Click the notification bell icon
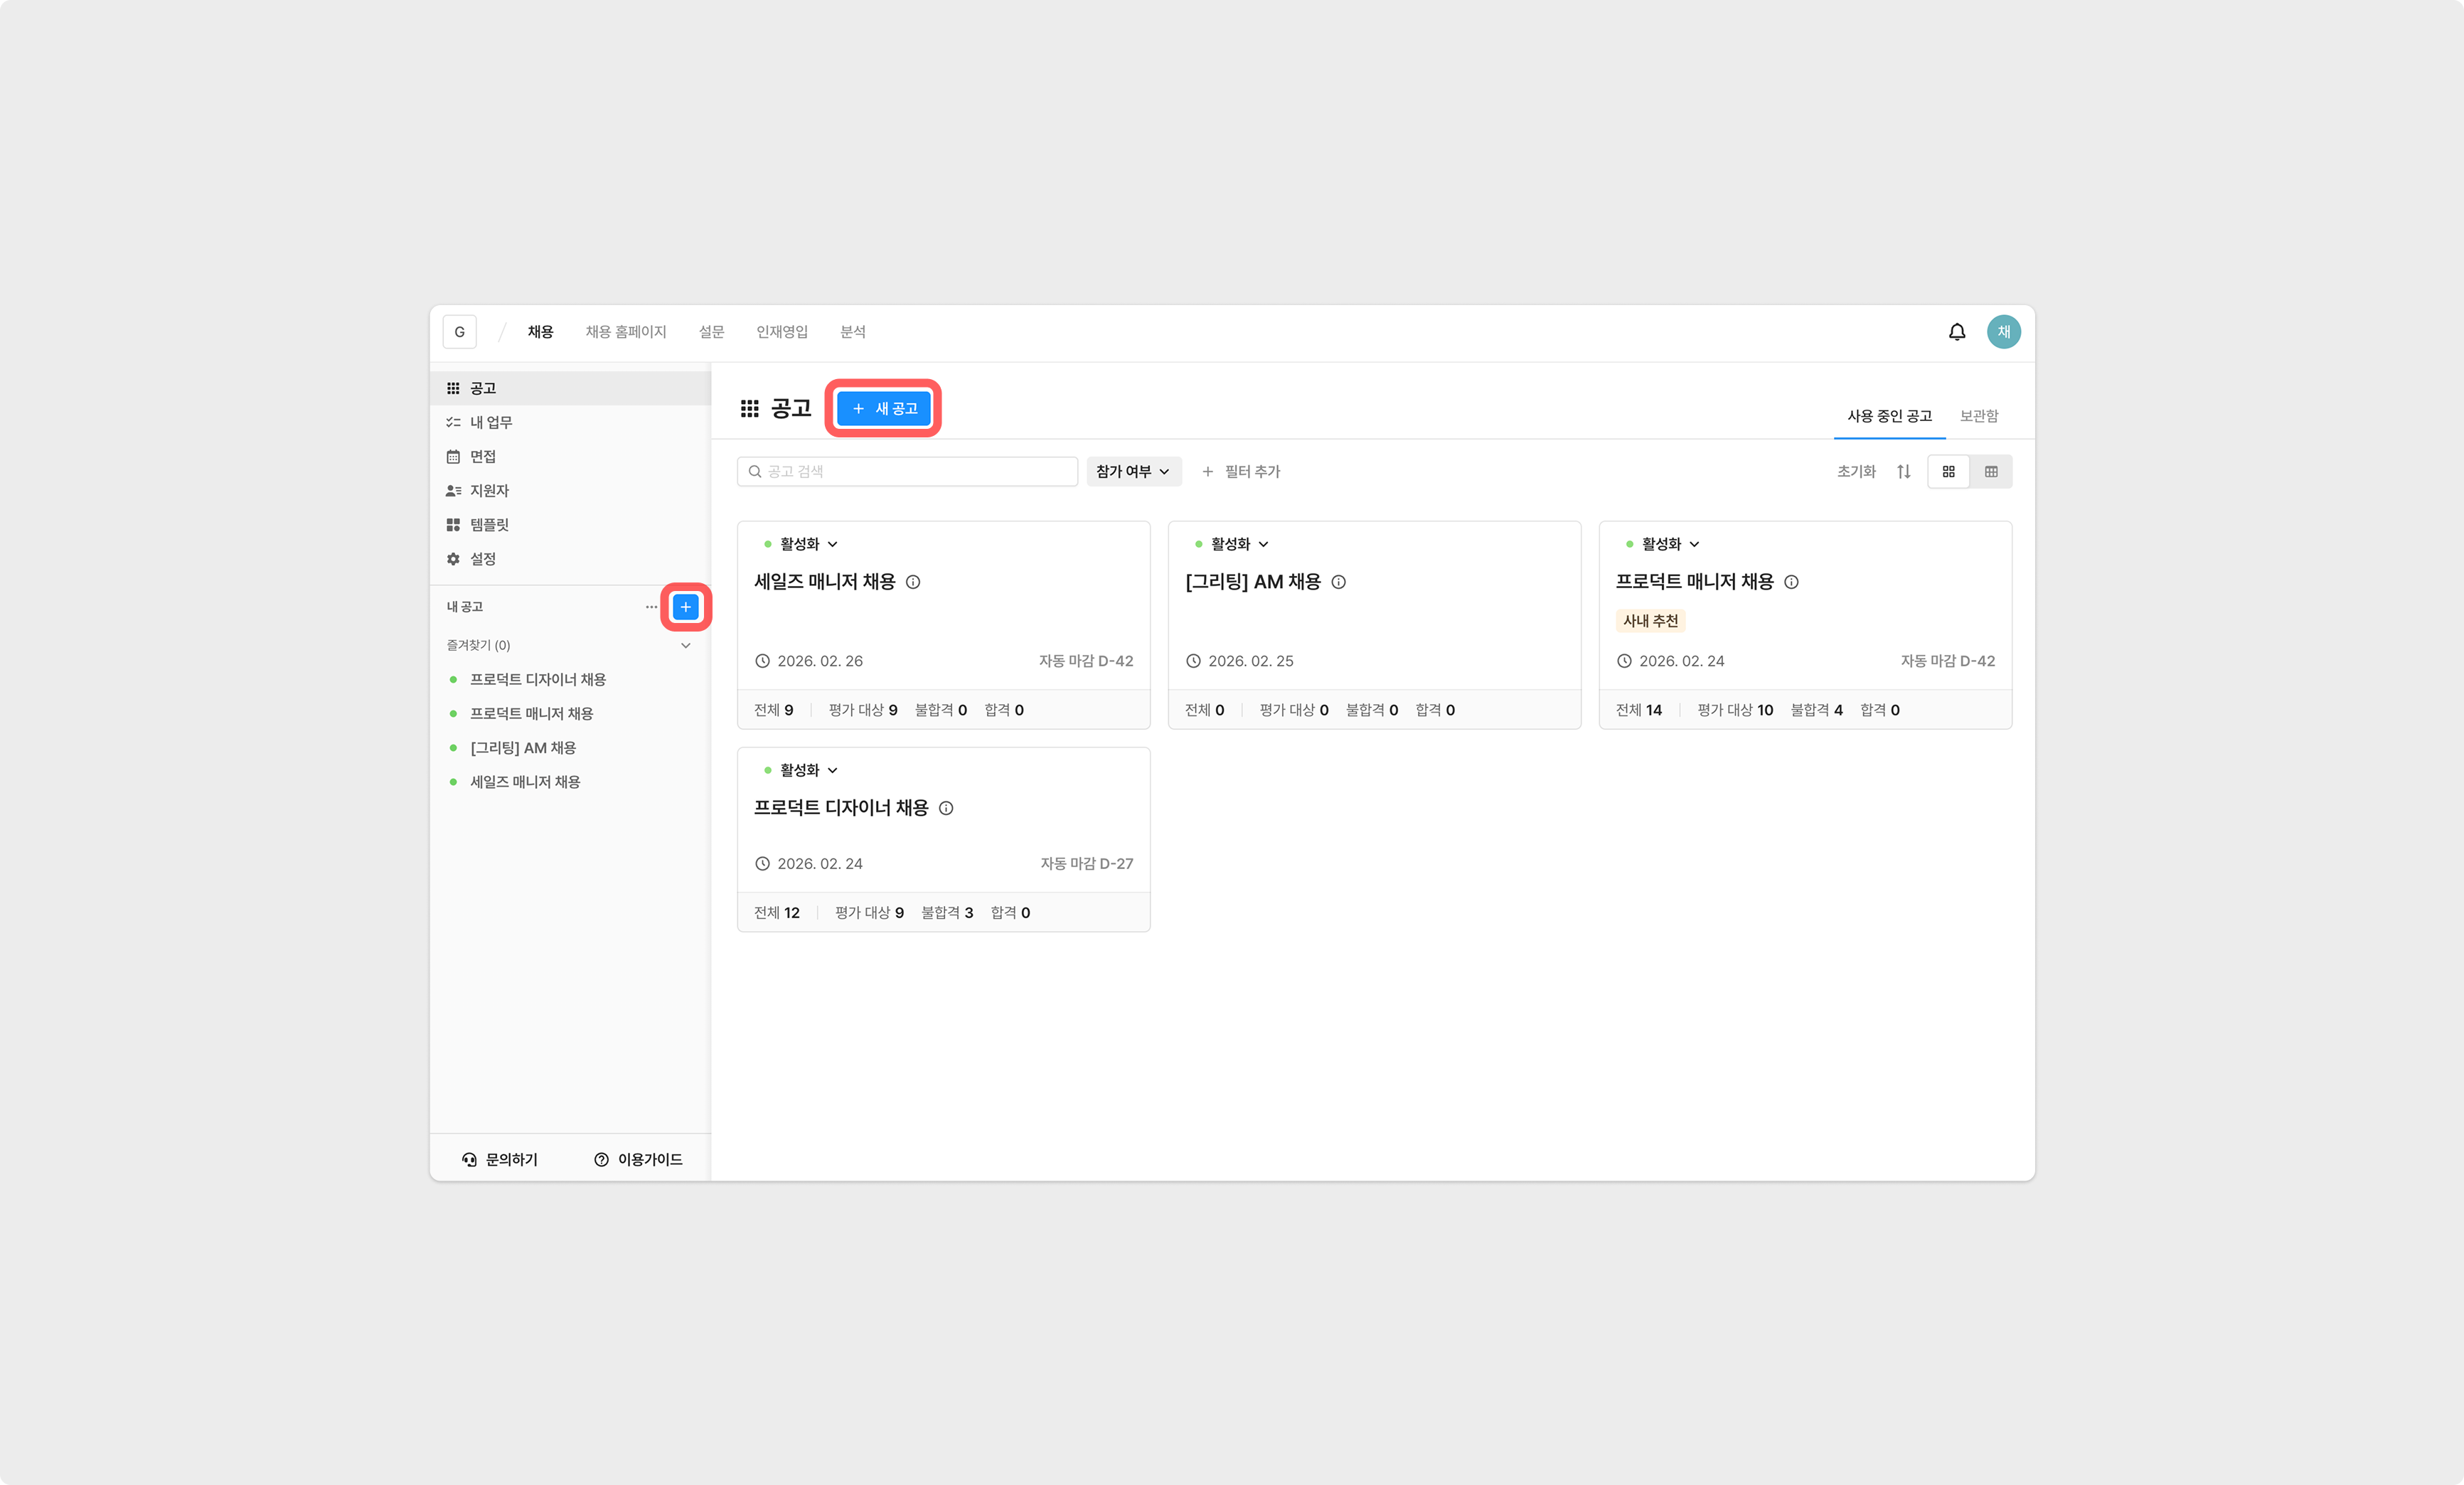2464x1485 pixels. coord(1956,332)
